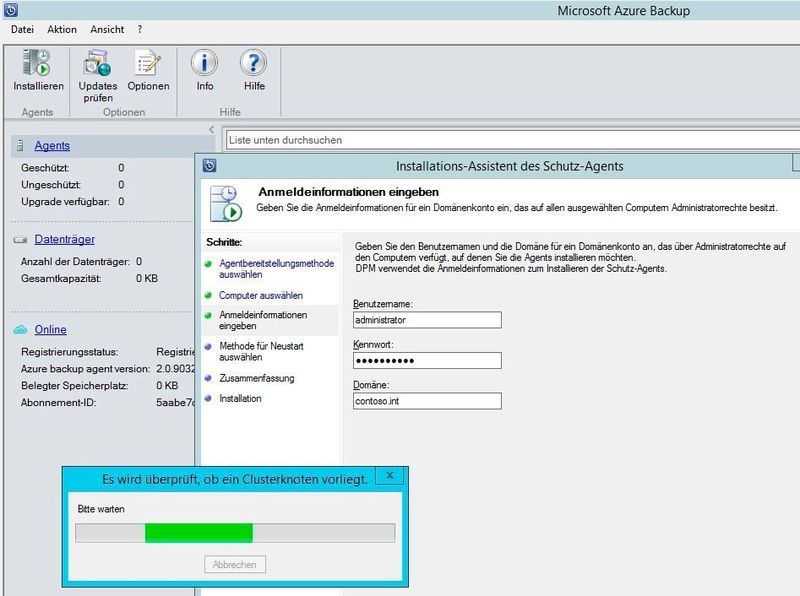
Task: Click the Updates prüfen toolbar icon
Action: pyautogui.click(x=97, y=63)
